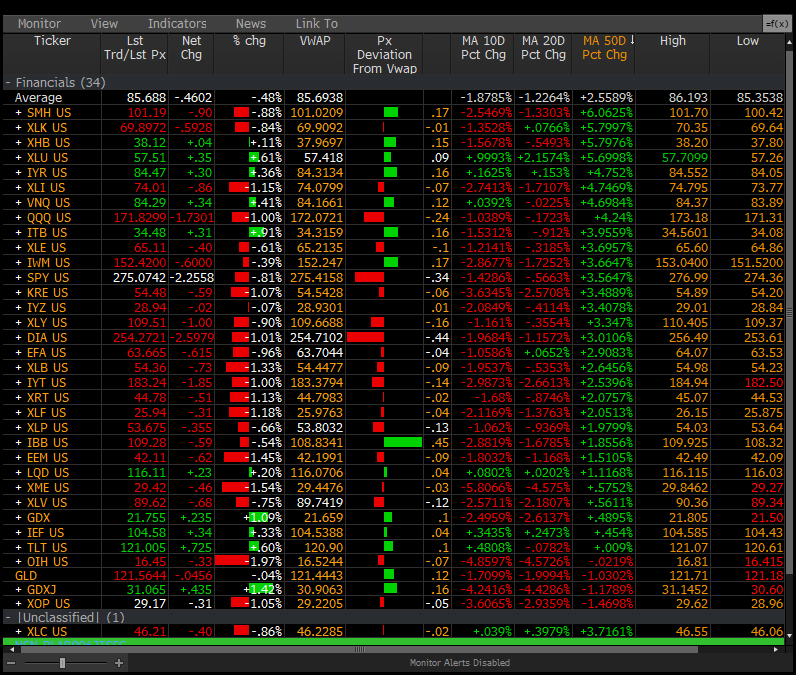Image resolution: width=796 pixels, height=675 pixels.
Task: Expand the DIA US row
Action: (19, 338)
